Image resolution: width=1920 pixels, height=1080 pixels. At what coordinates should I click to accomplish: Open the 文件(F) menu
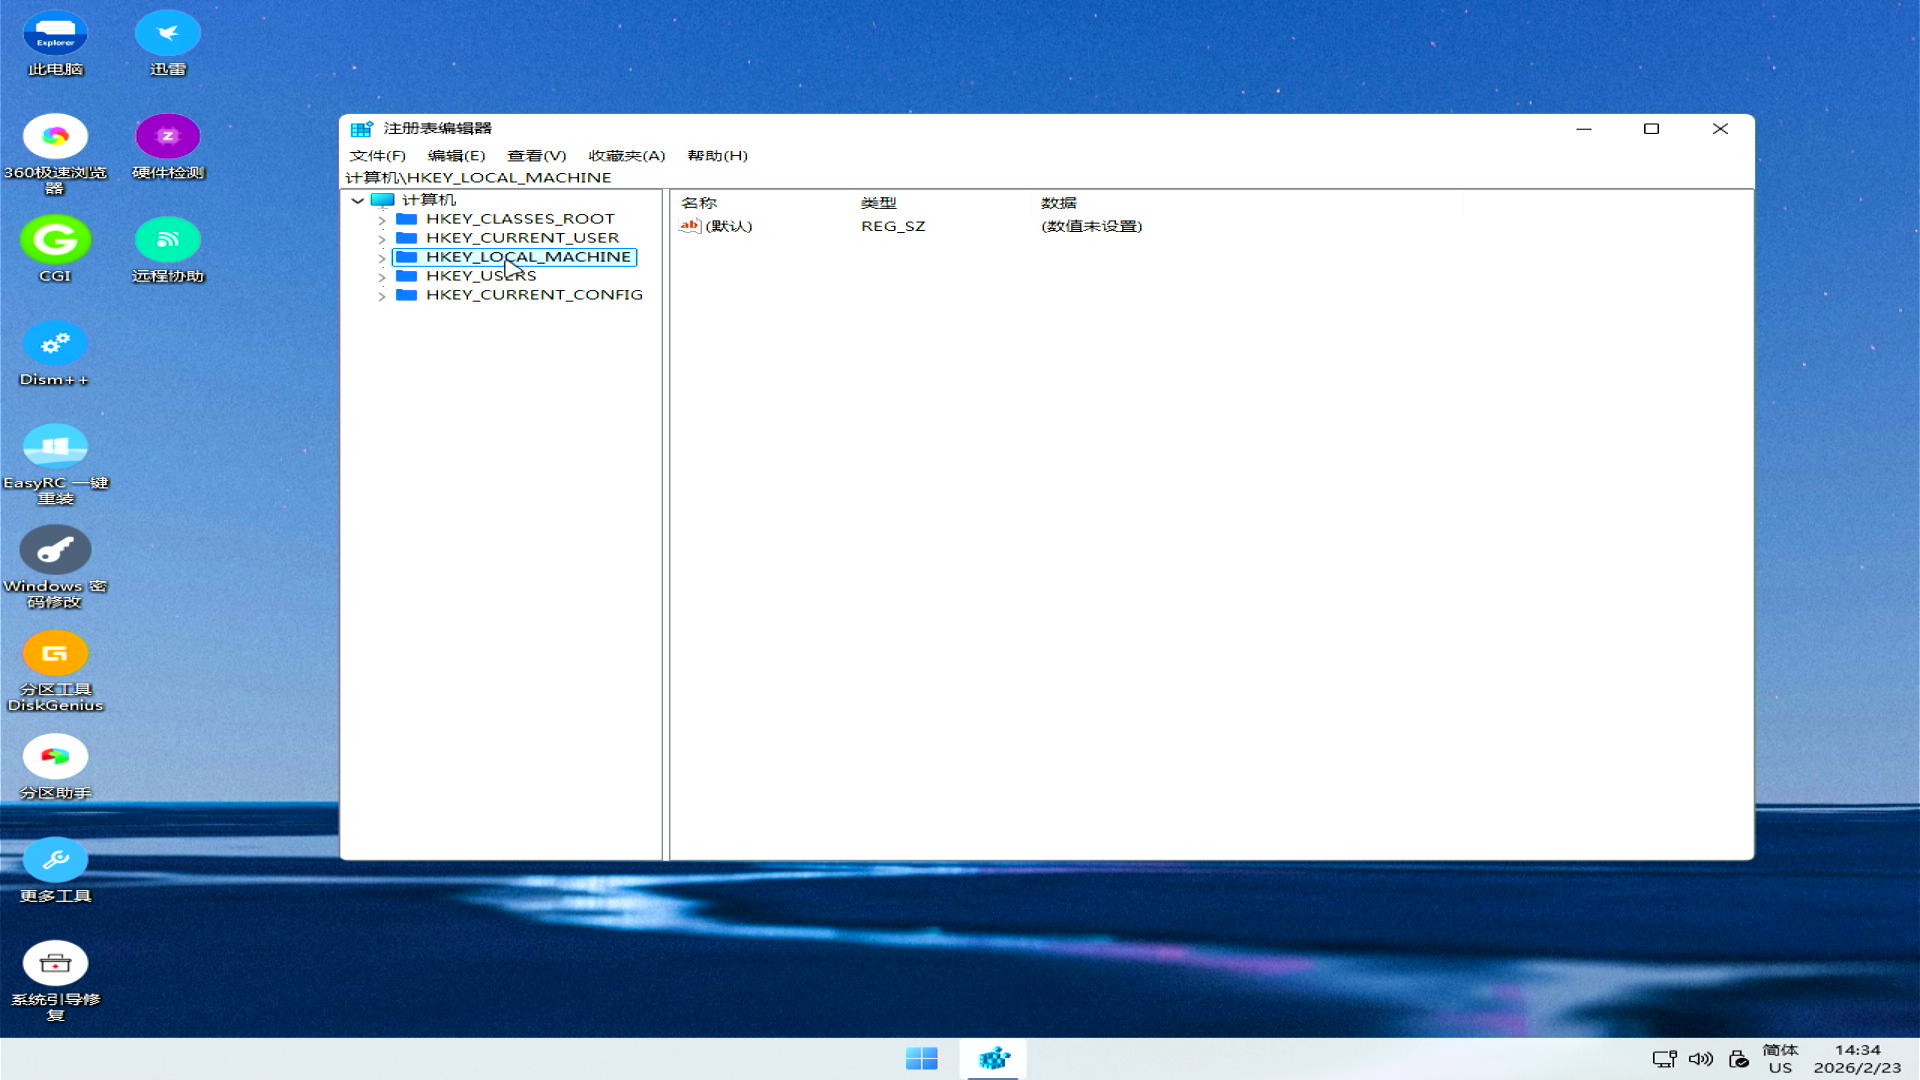click(377, 156)
